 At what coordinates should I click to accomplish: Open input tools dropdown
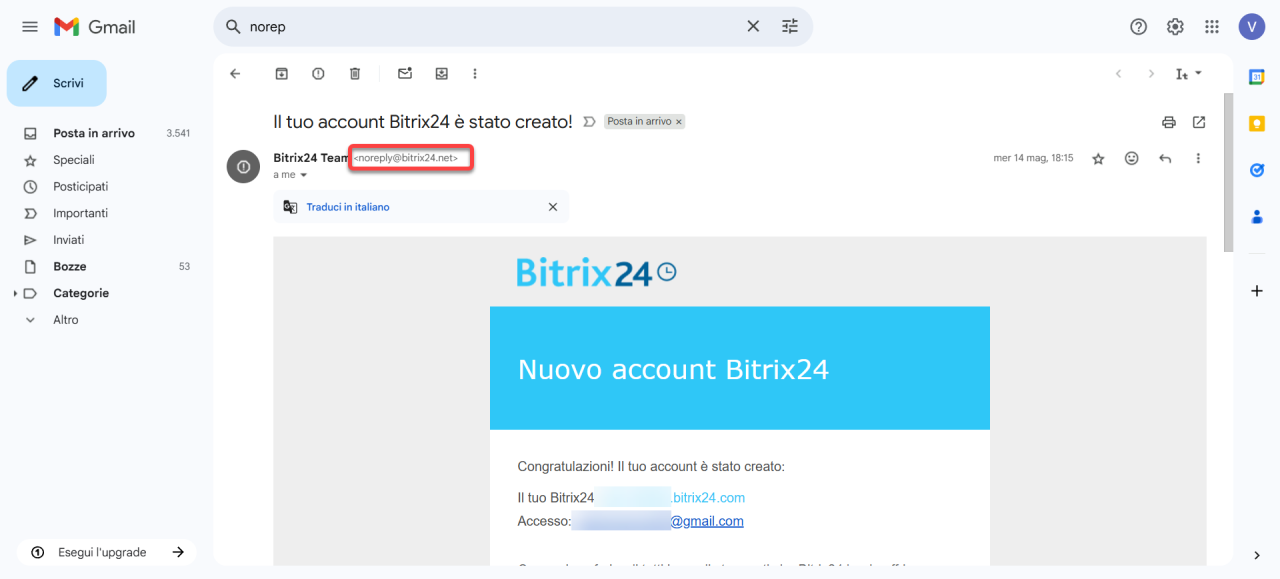pyautogui.click(x=1189, y=74)
